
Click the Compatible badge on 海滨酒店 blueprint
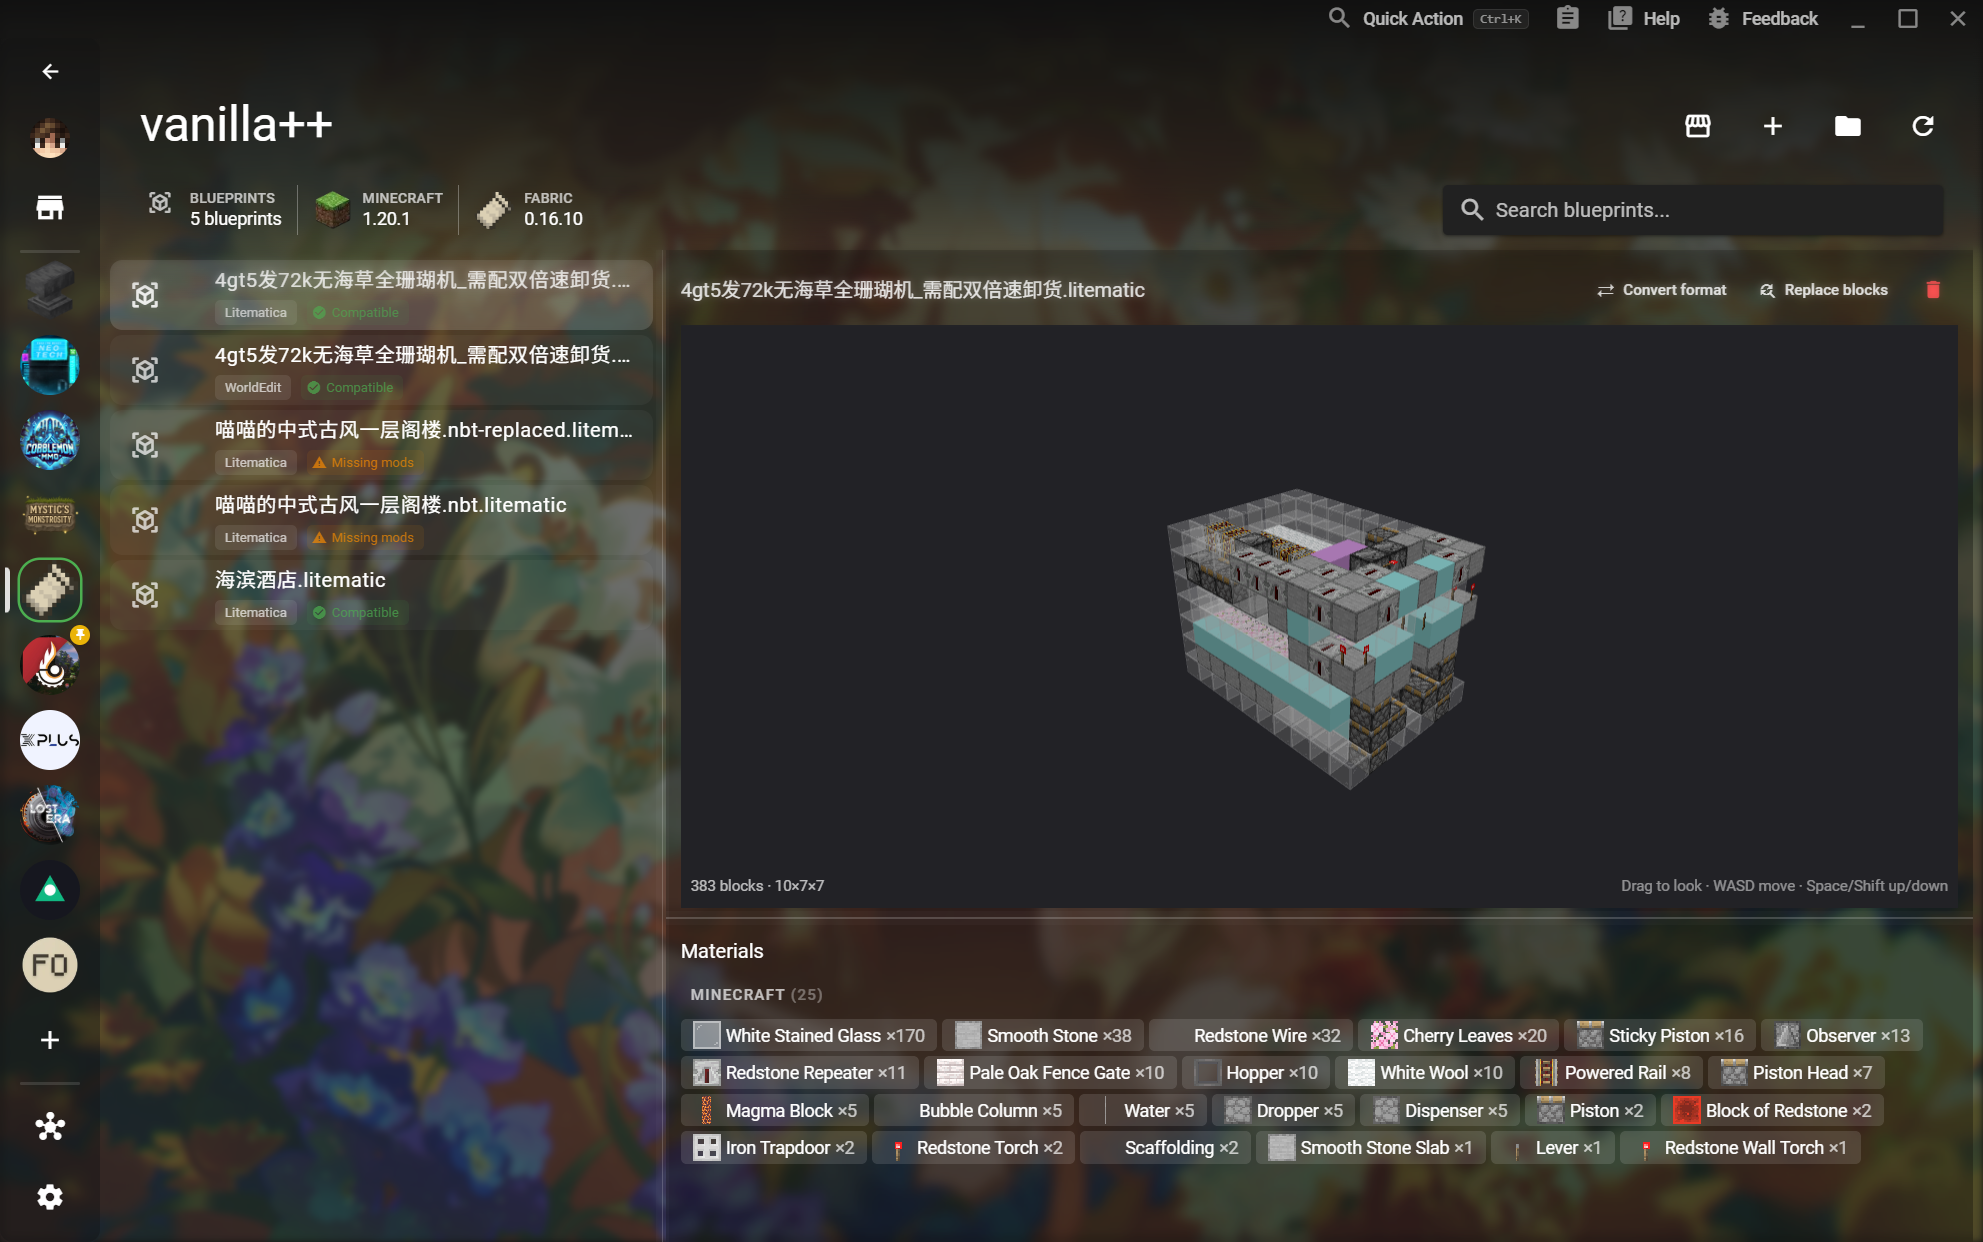point(355,613)
